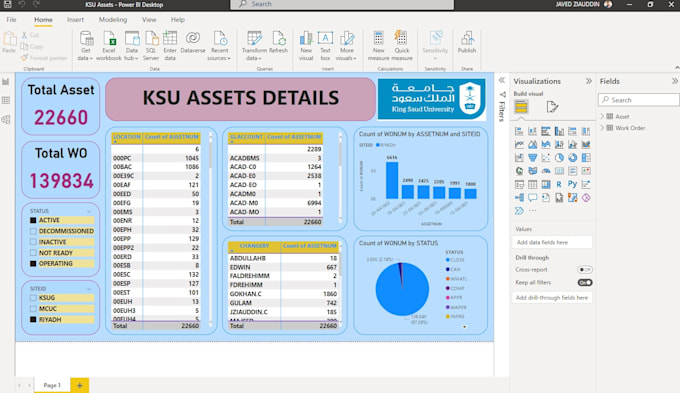The height and width of the screenshot is (393, 680).
Task: Add a Text box to report
Action: [x=325, y=46]
